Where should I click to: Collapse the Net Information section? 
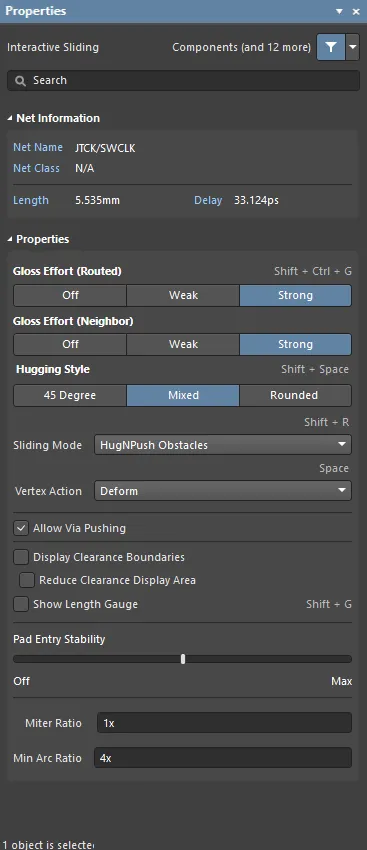pyautogui.click(x=10, y=118)
